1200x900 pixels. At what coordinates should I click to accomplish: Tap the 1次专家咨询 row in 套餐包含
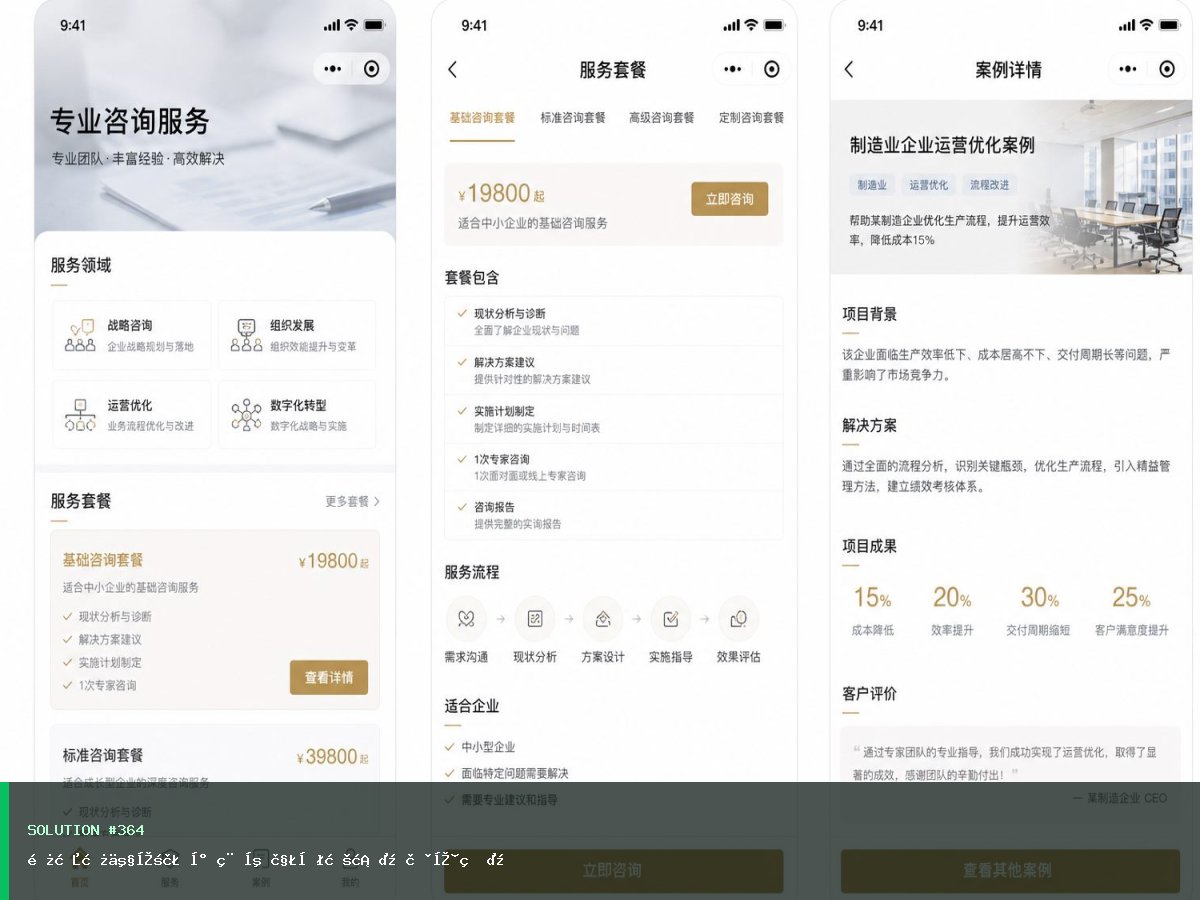tap(613, 467)
